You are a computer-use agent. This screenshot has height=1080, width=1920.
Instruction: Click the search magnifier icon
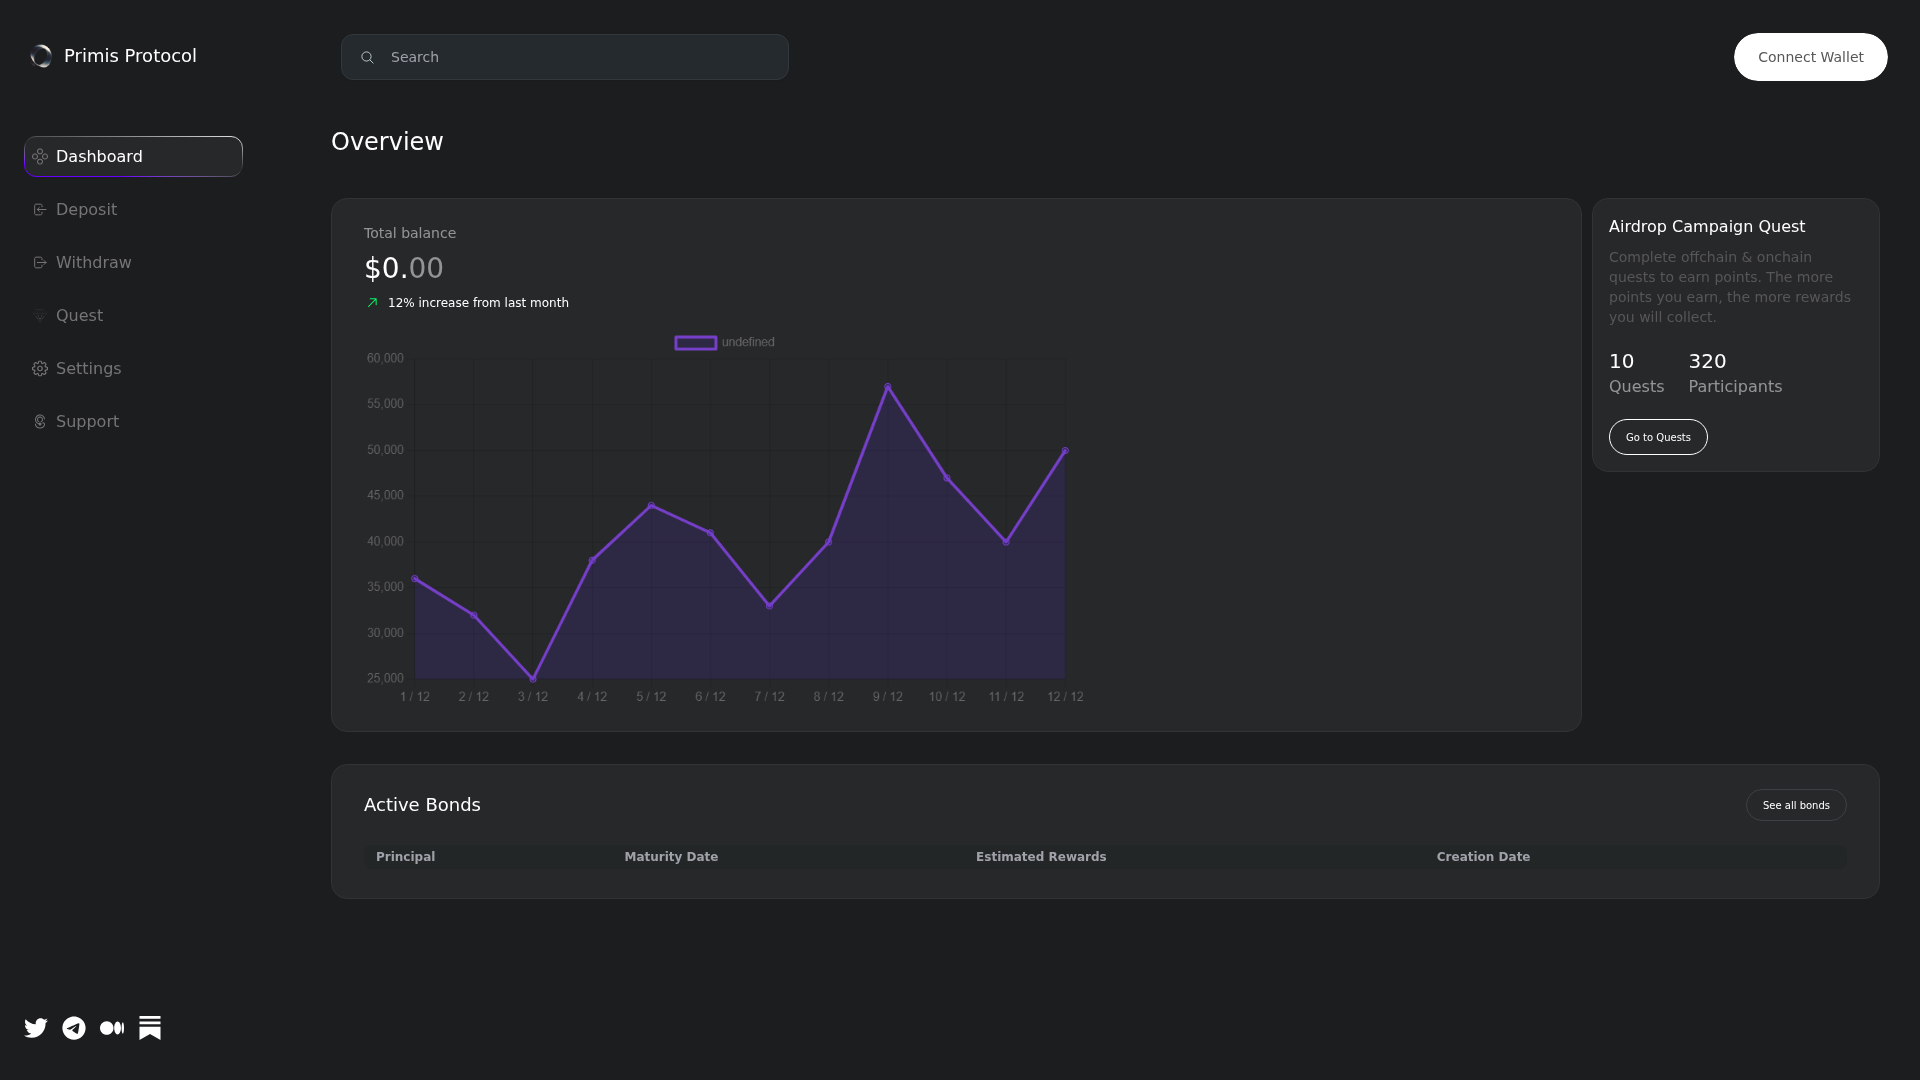tap(368, 57)
